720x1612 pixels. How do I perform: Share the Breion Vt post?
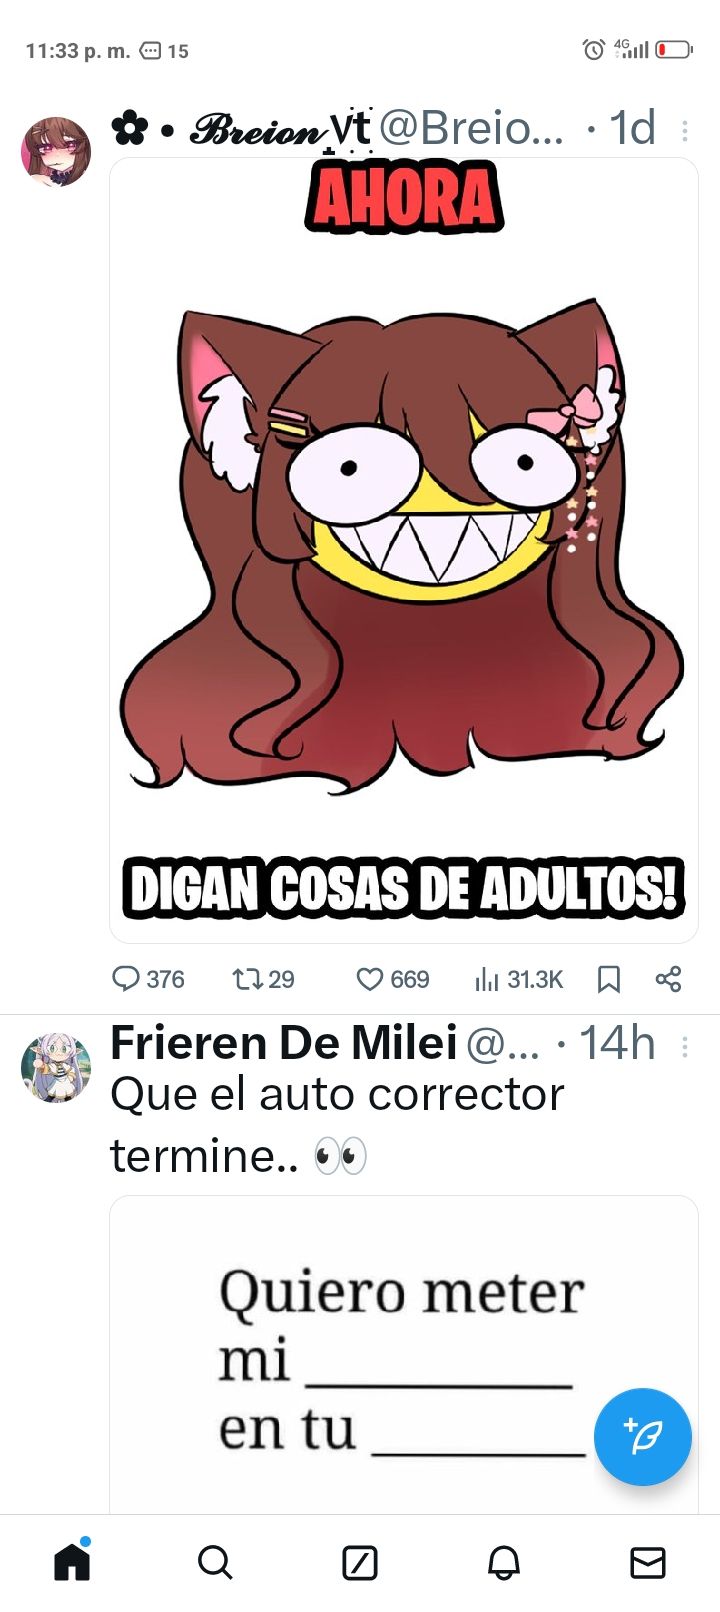pos(668,979)
